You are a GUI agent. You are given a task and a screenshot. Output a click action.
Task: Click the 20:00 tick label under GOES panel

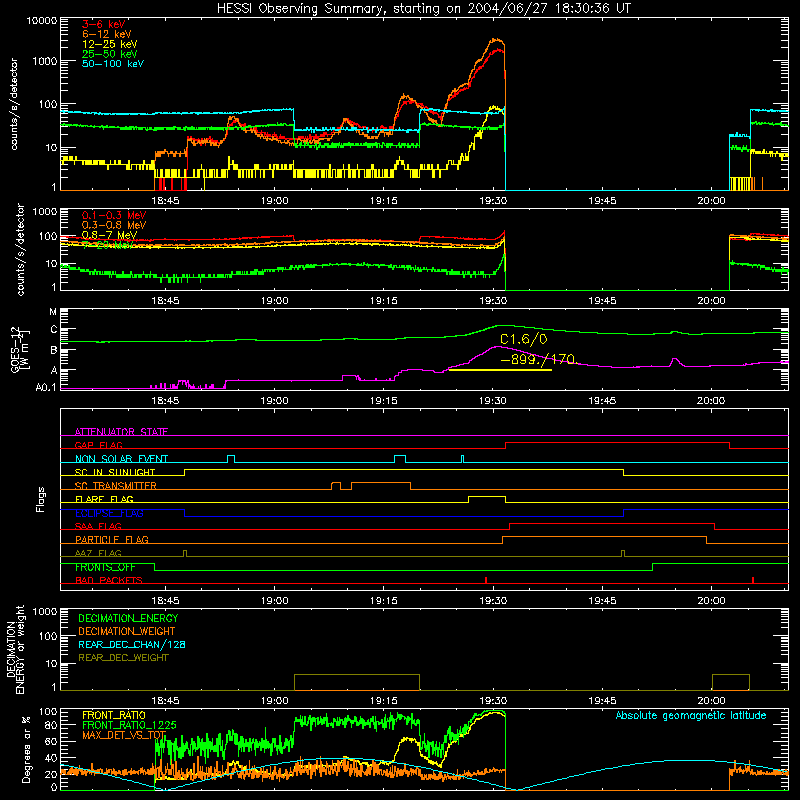coord(711,401)
